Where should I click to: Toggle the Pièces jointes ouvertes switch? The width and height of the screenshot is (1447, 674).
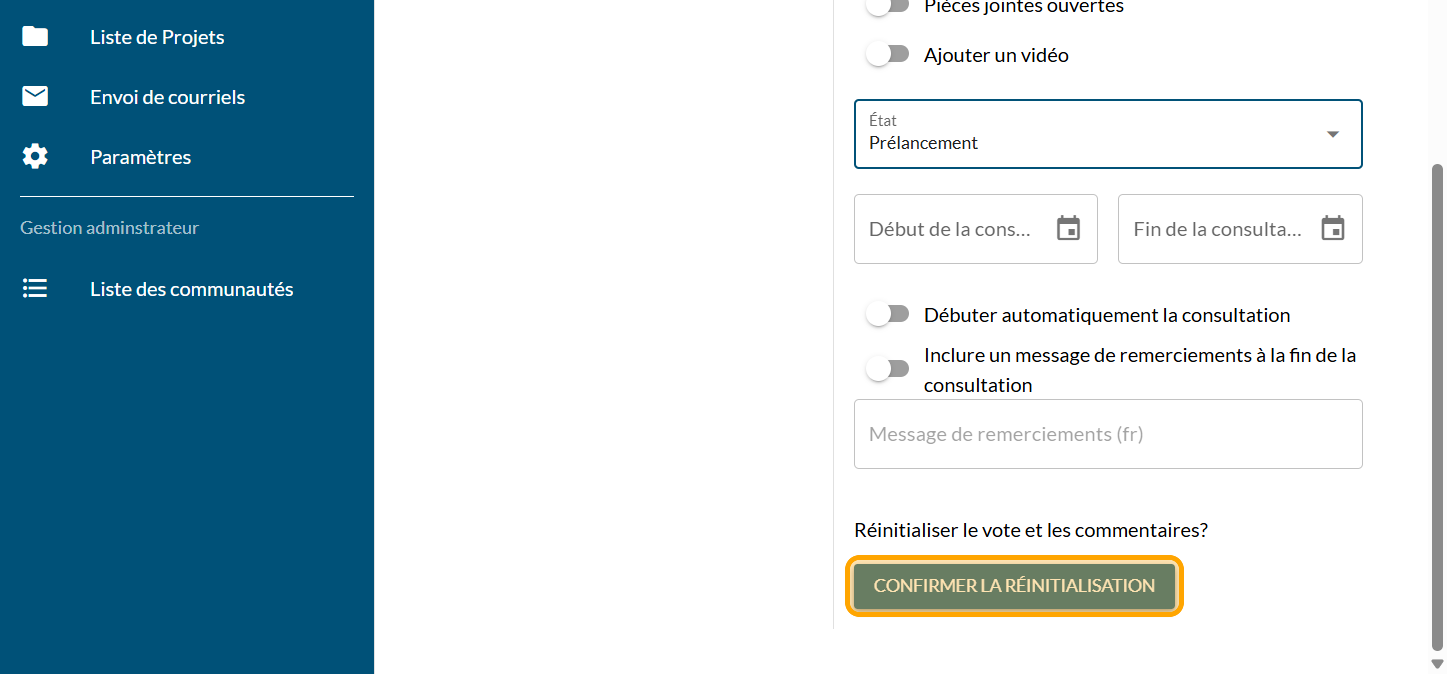[887, 6]
